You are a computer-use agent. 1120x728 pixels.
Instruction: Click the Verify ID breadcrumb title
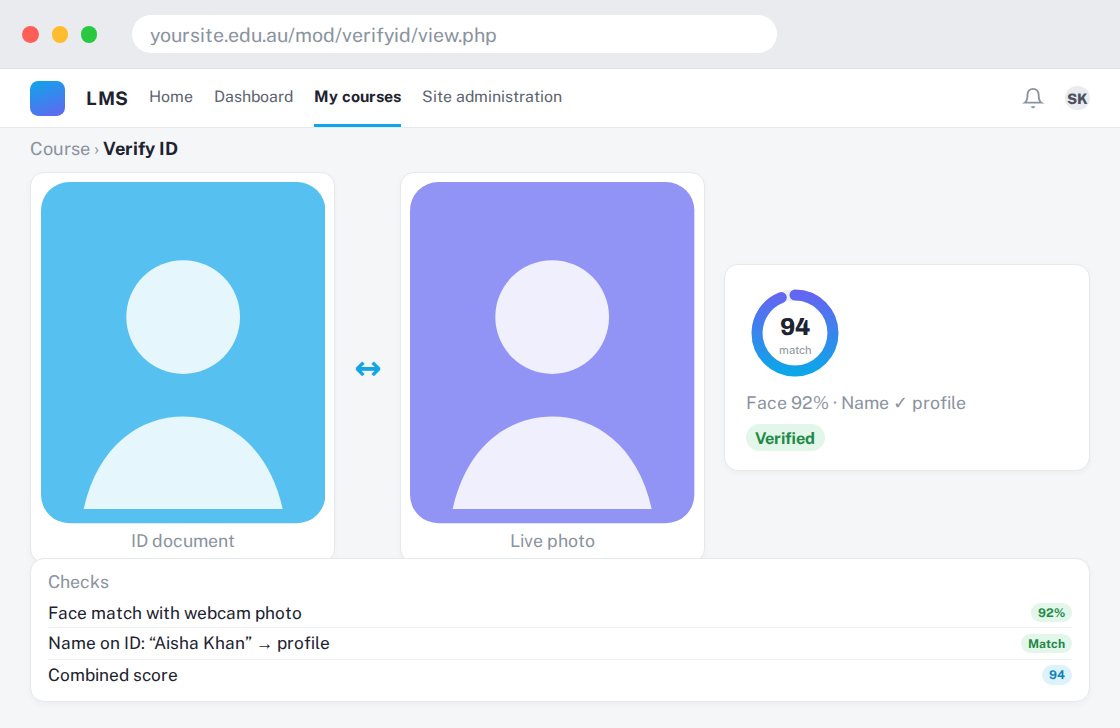tap(140, 149)
